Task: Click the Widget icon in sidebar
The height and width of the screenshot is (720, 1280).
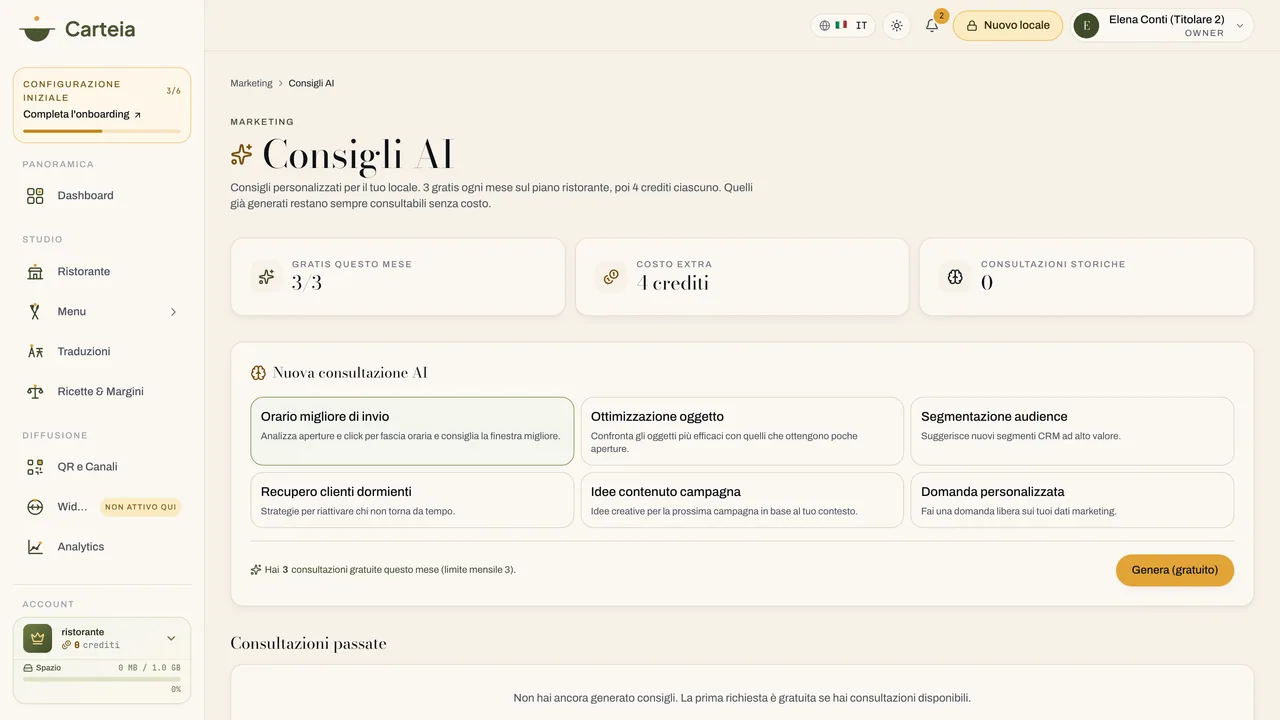Action: coord(35,507)
